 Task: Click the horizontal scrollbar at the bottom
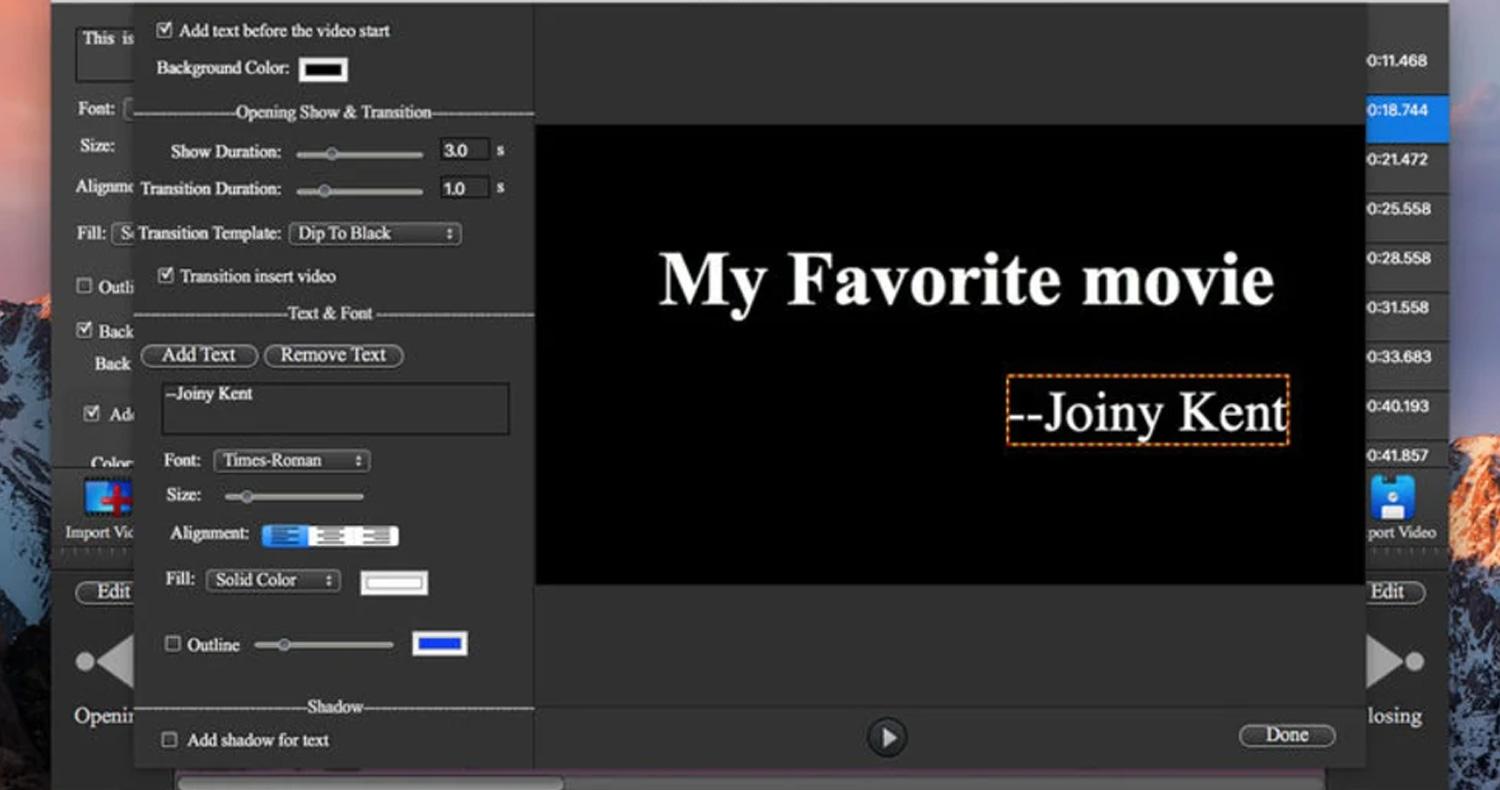click(x=370, y=783)
